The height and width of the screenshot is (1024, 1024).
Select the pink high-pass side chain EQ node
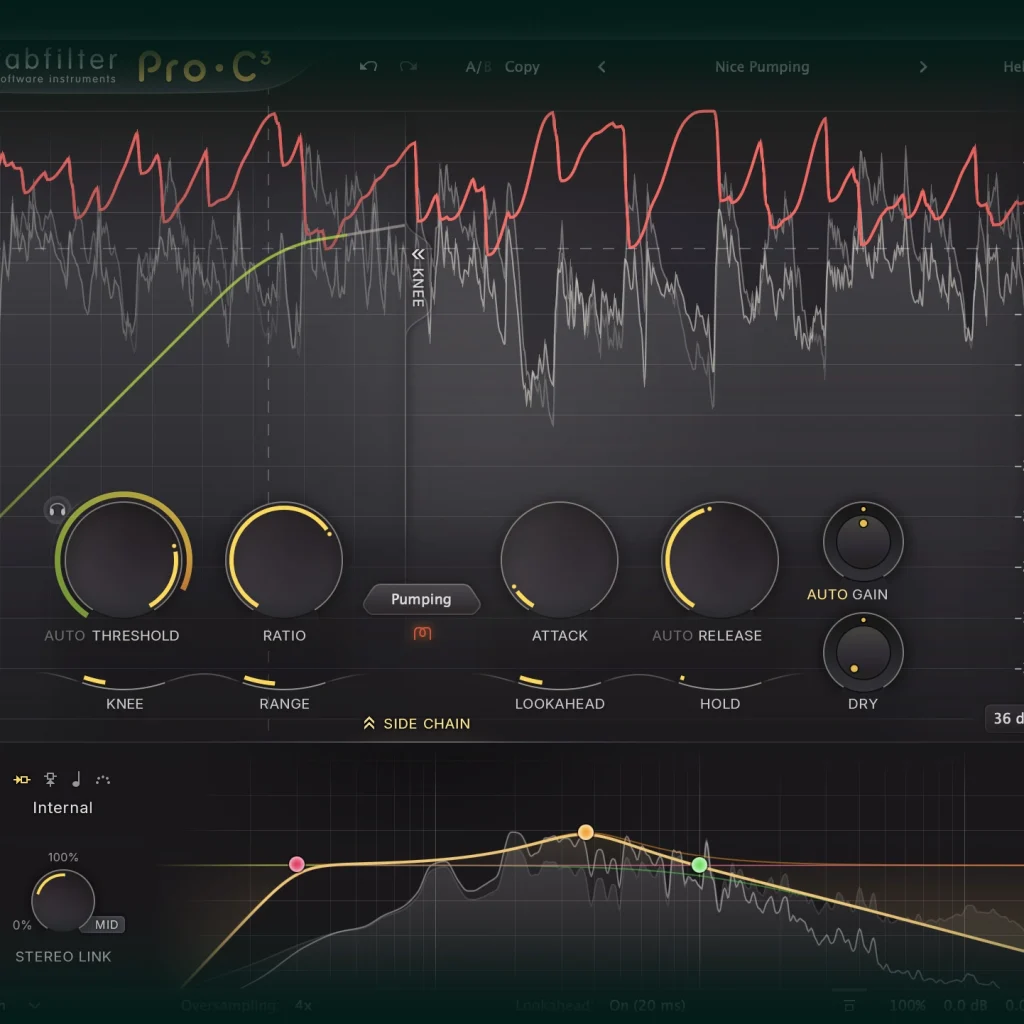[x=296, y=865]
